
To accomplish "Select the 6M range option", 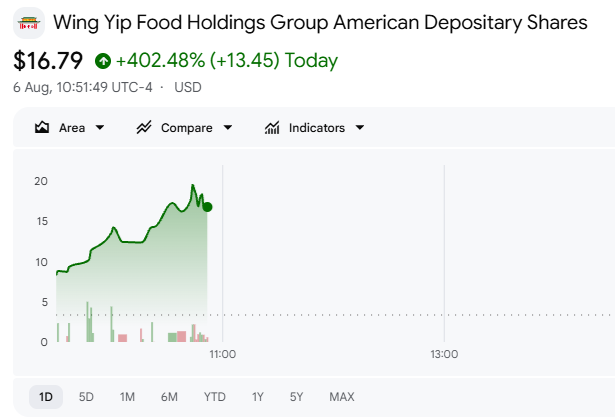I will (x=169, y=397).
